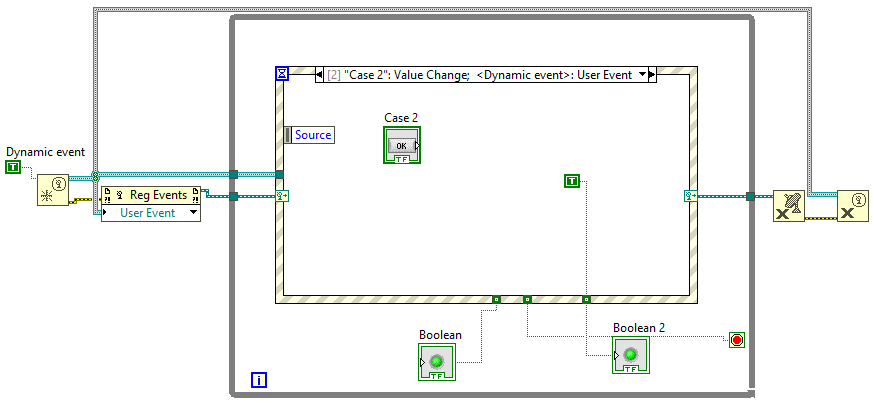Select the Case 2 OK button terminal
The height and width of the screenshot is (403, 874).
(x=402, y=145)
